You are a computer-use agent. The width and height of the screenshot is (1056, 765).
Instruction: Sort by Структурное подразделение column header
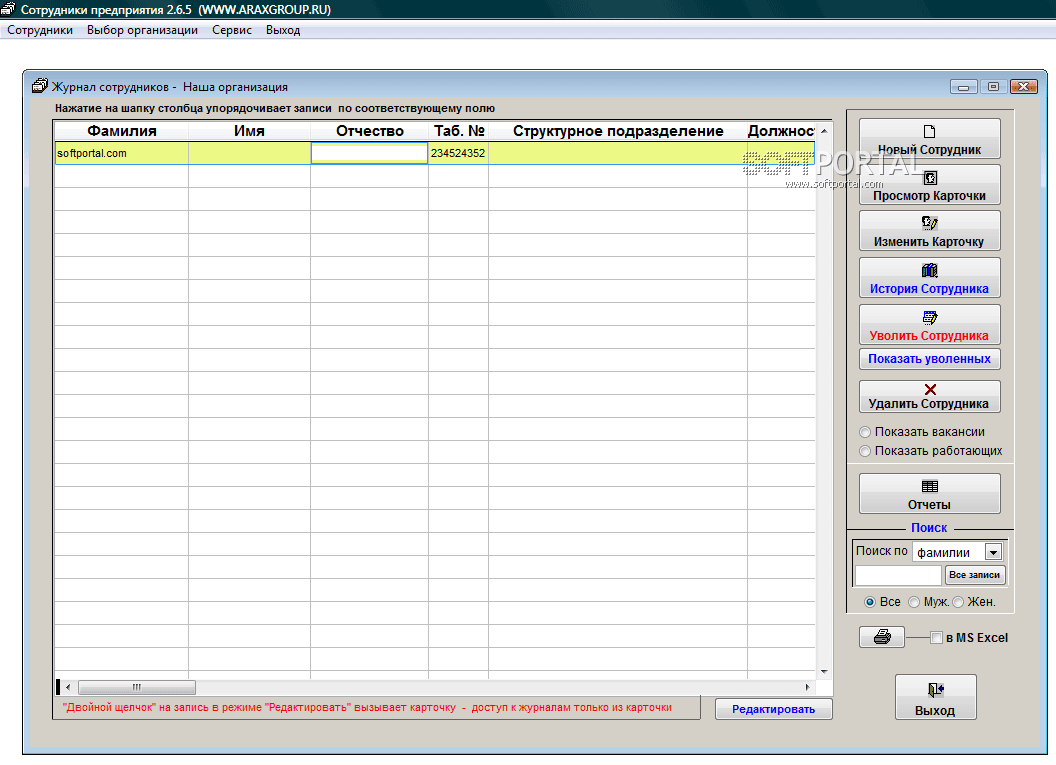click(x=618, y=131)
